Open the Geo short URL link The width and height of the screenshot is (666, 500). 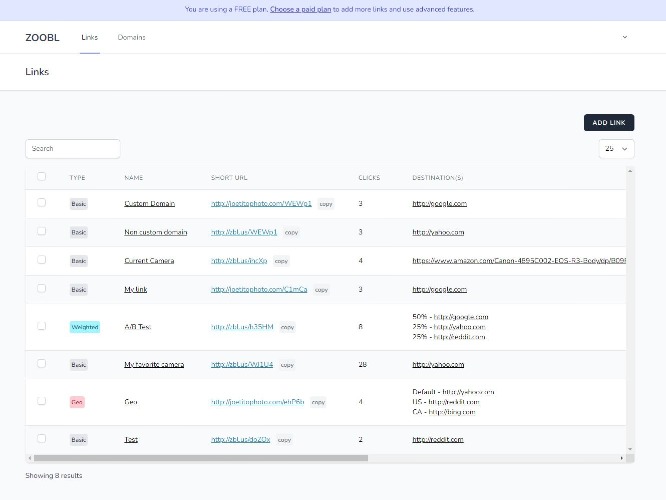(257, 402)
